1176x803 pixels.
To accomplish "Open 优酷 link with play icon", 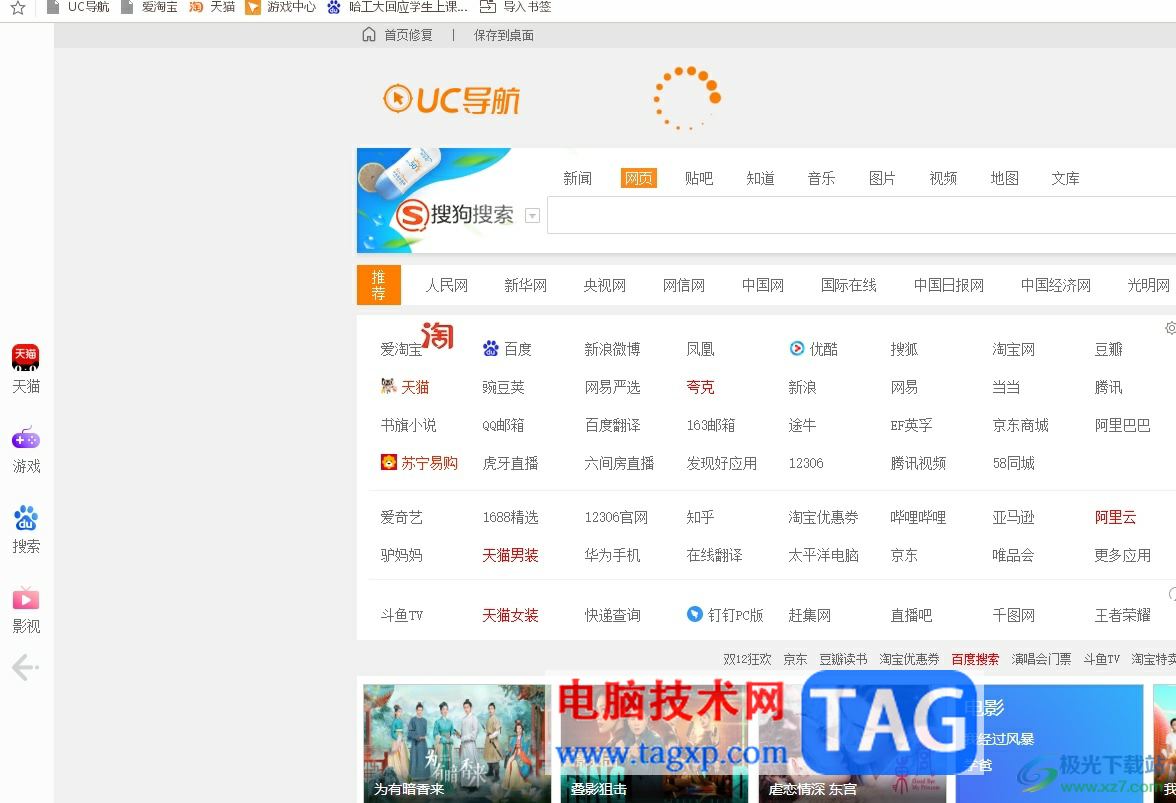I will coord(814,349).
